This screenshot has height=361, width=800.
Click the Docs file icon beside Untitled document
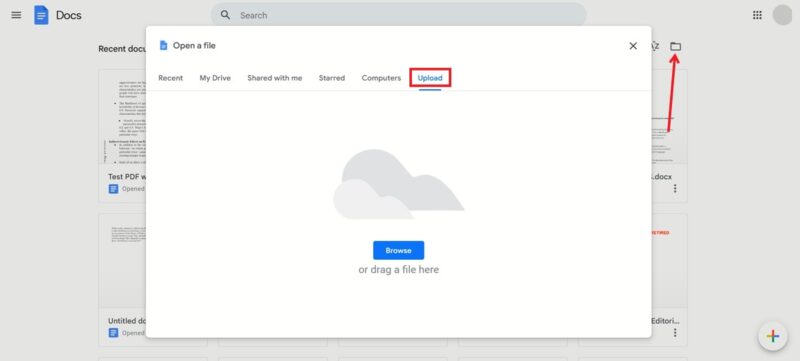tap(113, 332)
